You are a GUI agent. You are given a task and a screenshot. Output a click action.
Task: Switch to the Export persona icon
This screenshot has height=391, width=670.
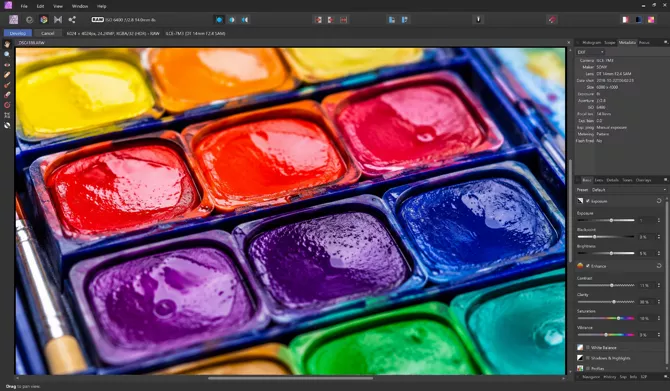[72, 20]
